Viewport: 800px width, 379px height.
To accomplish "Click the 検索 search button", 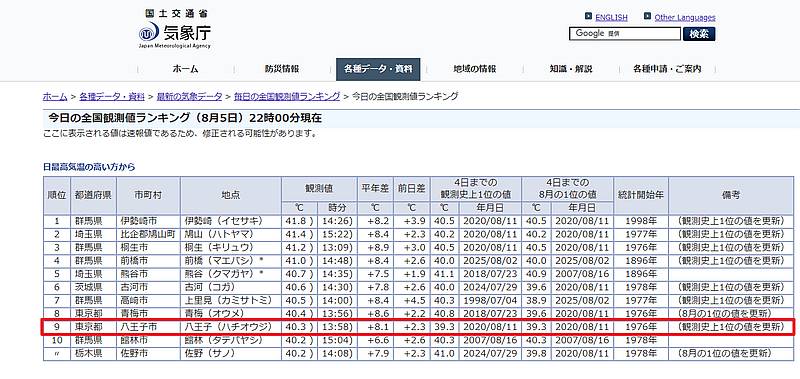I will click(699, 34).
